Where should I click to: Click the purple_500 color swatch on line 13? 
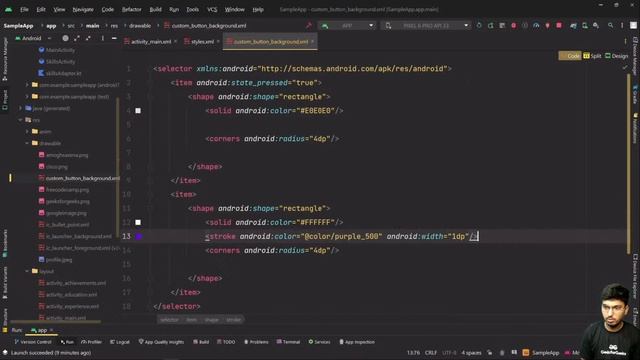coord(139,236)
